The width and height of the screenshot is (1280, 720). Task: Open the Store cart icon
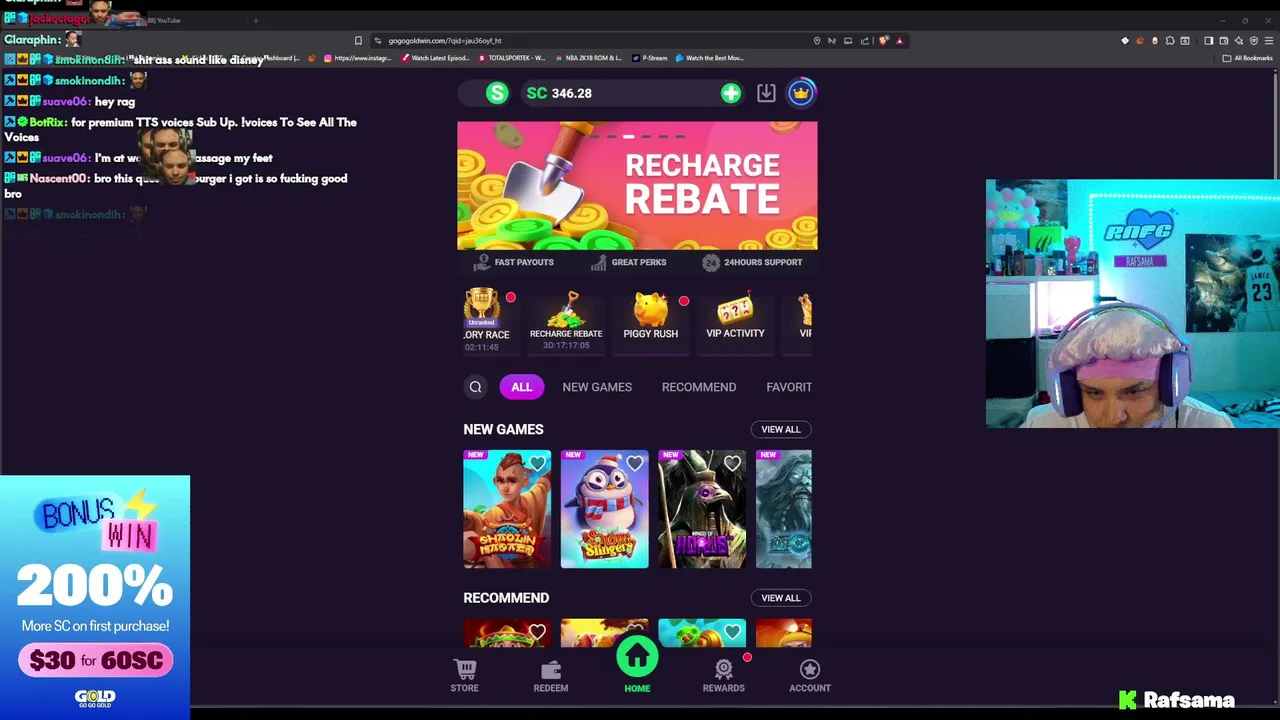click(465, 669)
